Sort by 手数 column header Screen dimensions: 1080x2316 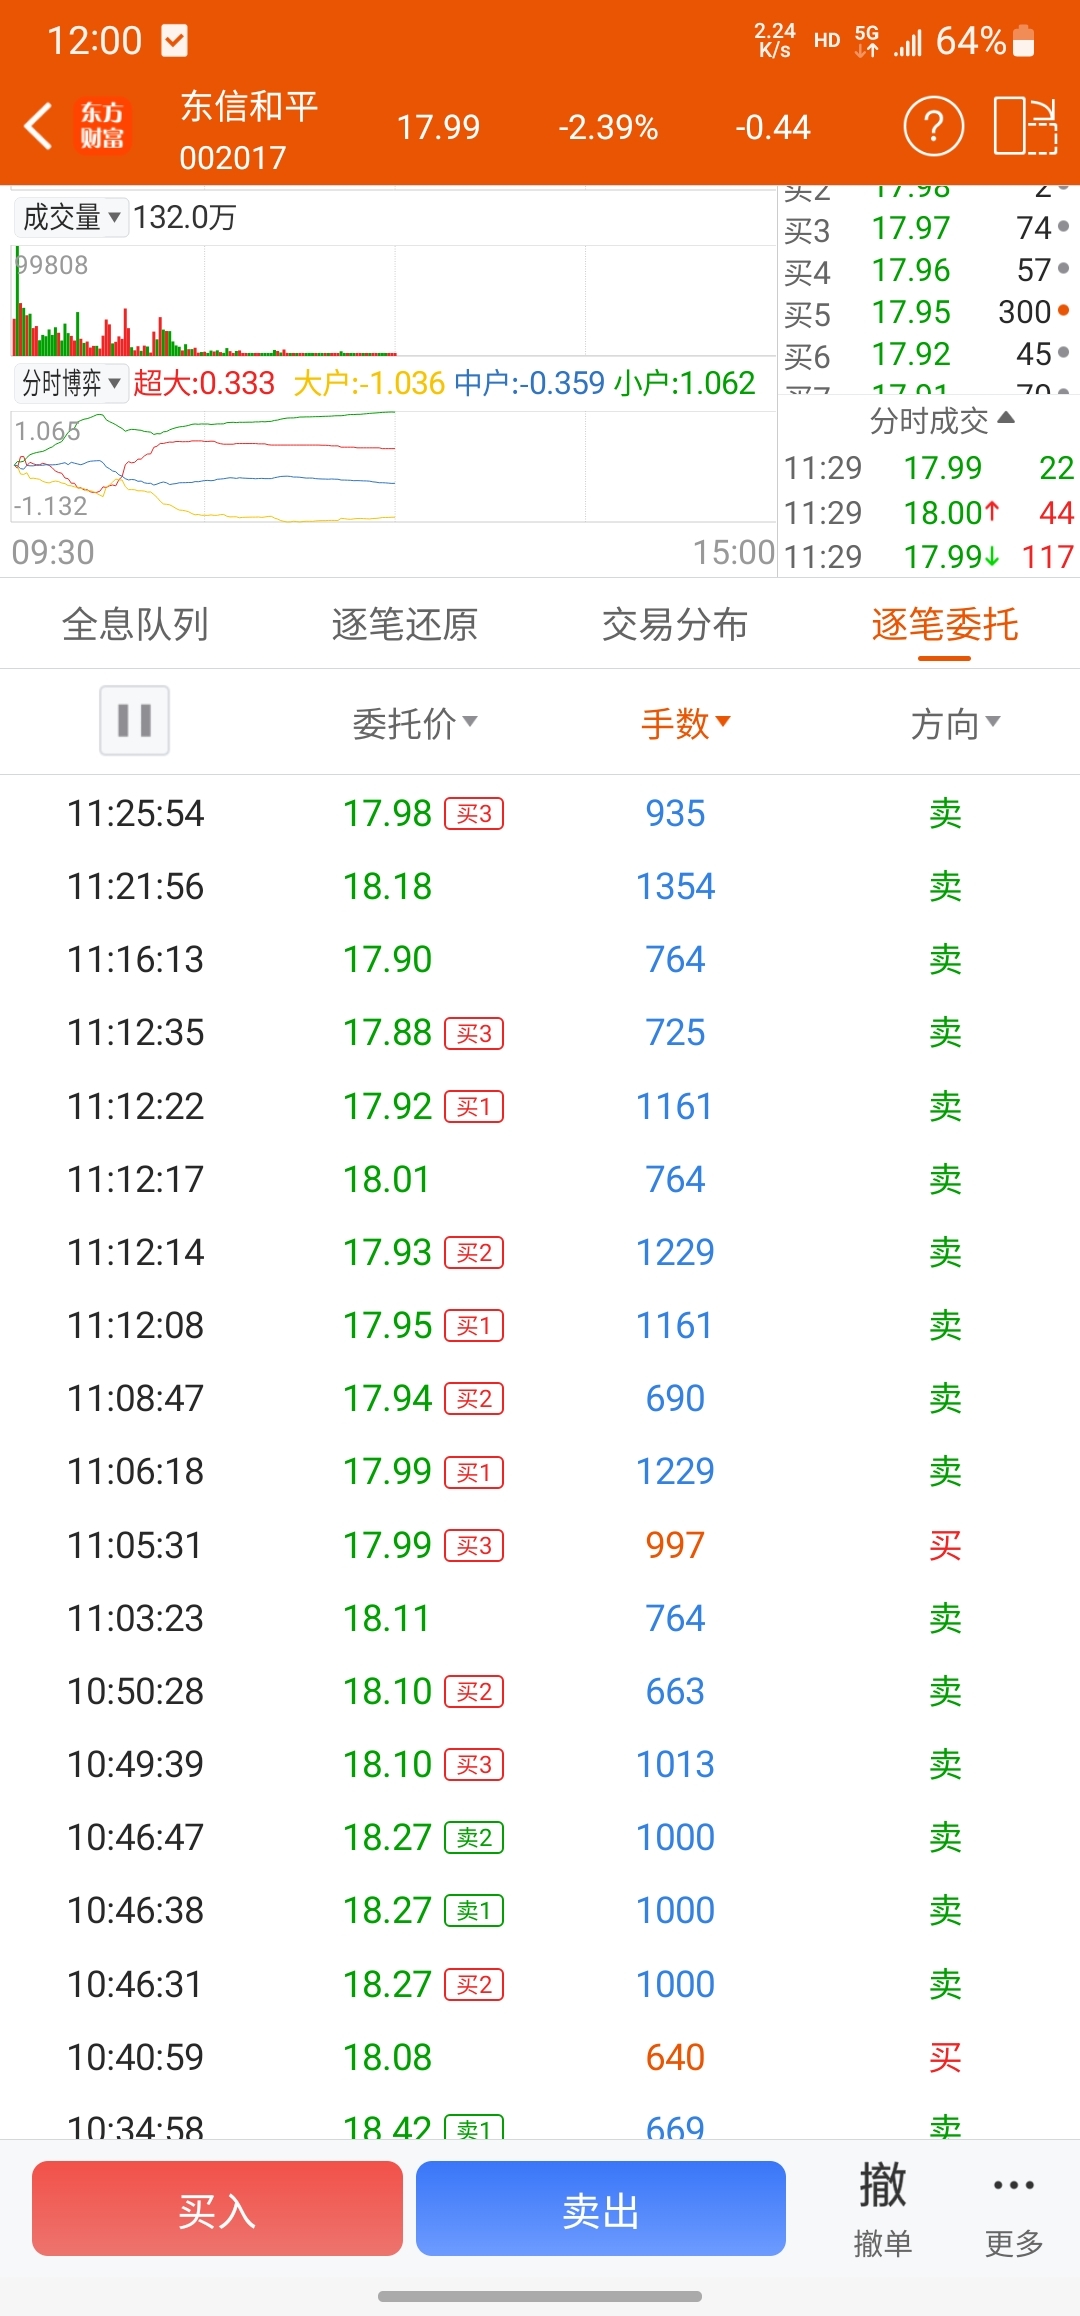point(685,723)
